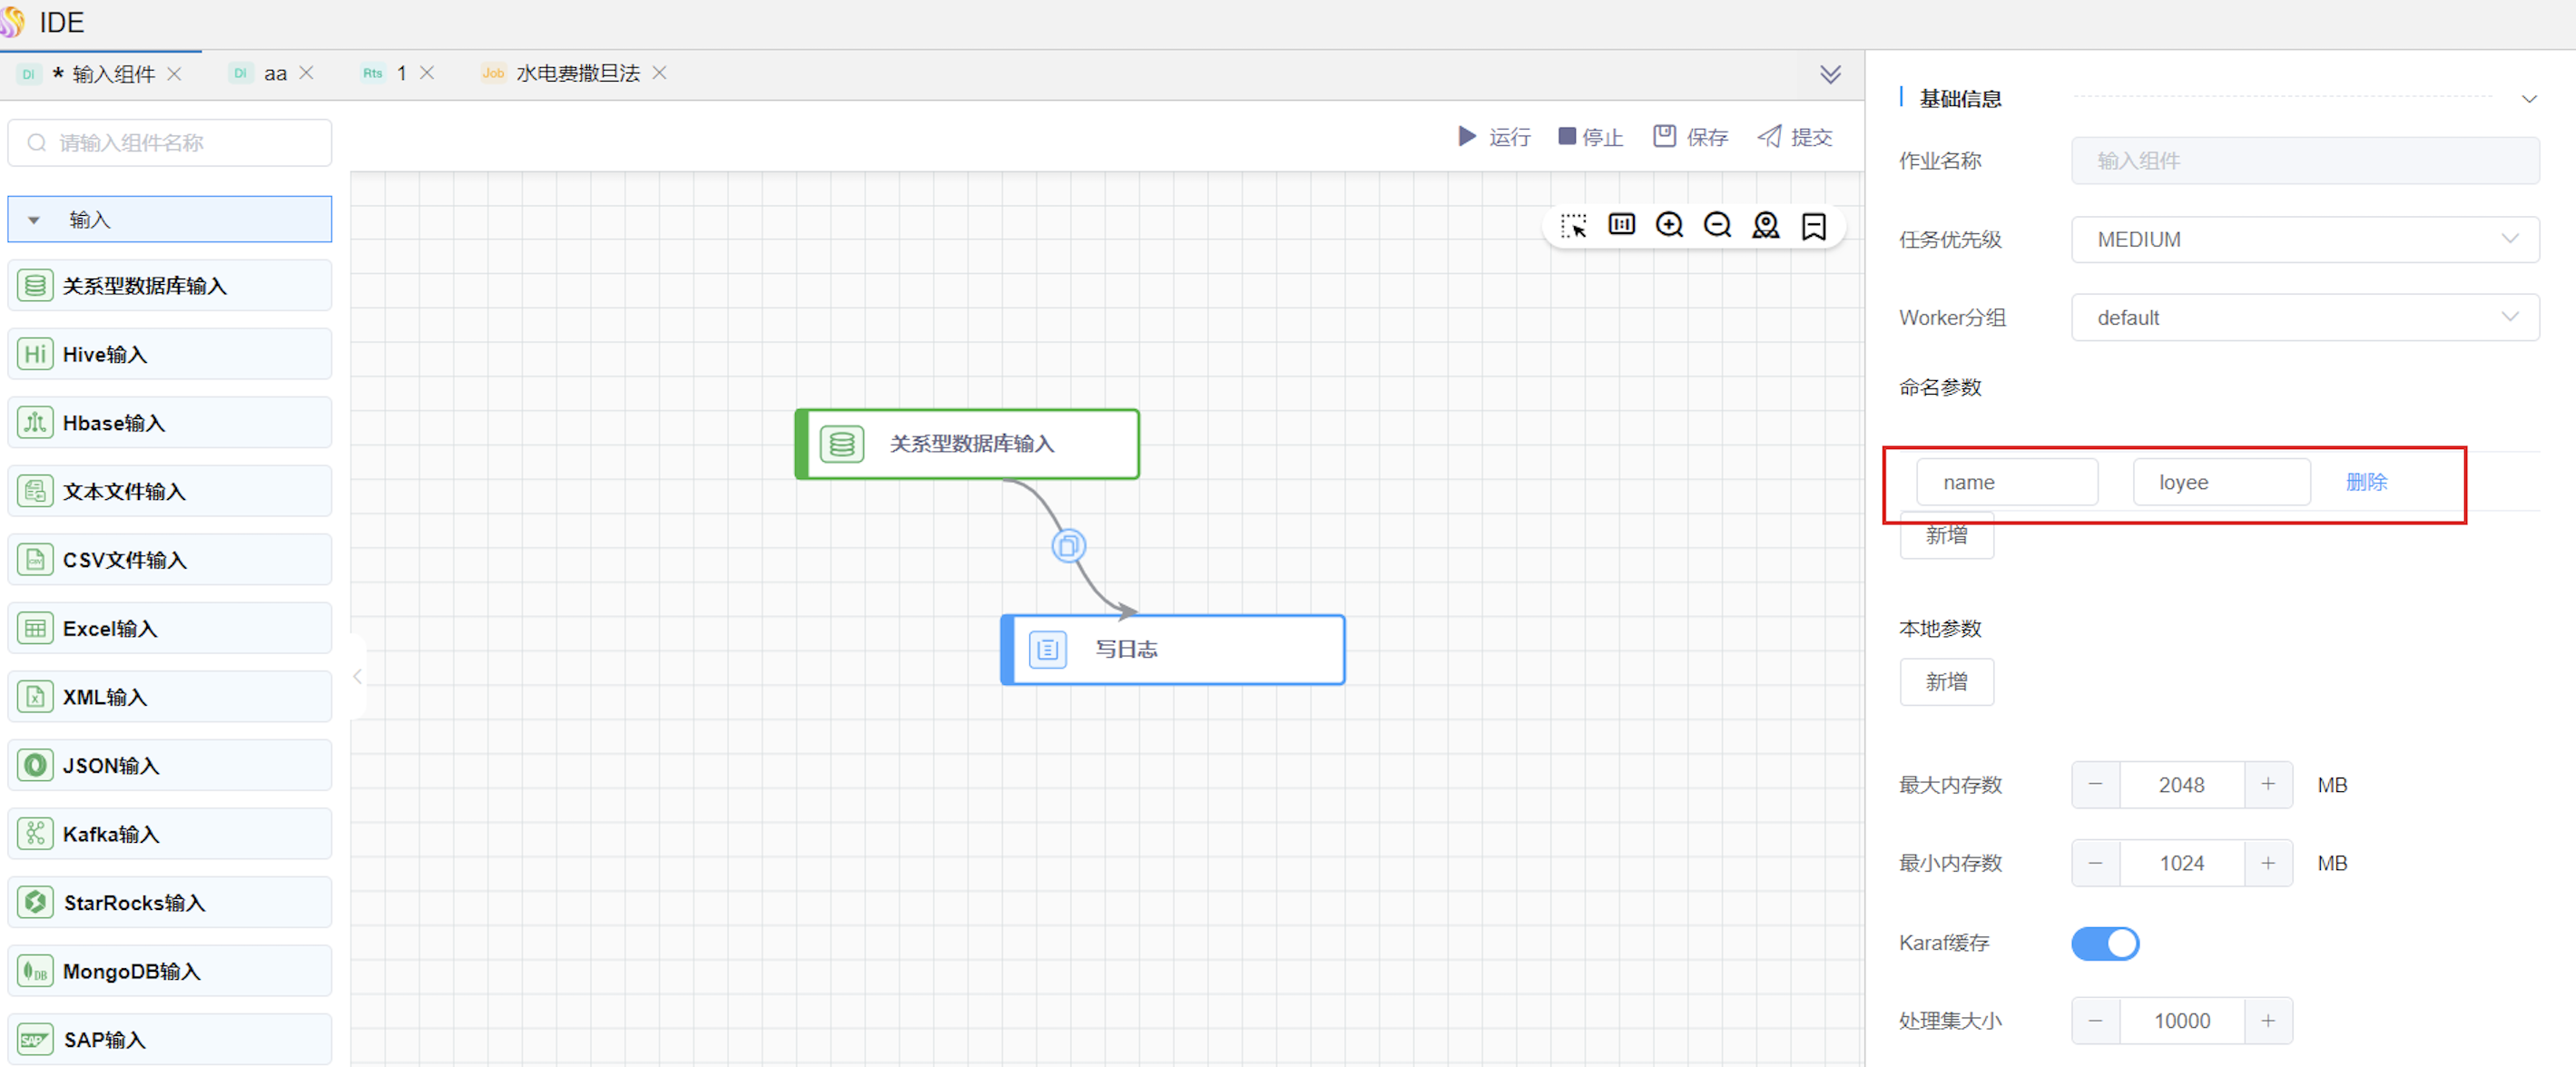Screen dimensions: 2576x1067
Task: Collapse the 输入 component category
Action: point(34,220)
